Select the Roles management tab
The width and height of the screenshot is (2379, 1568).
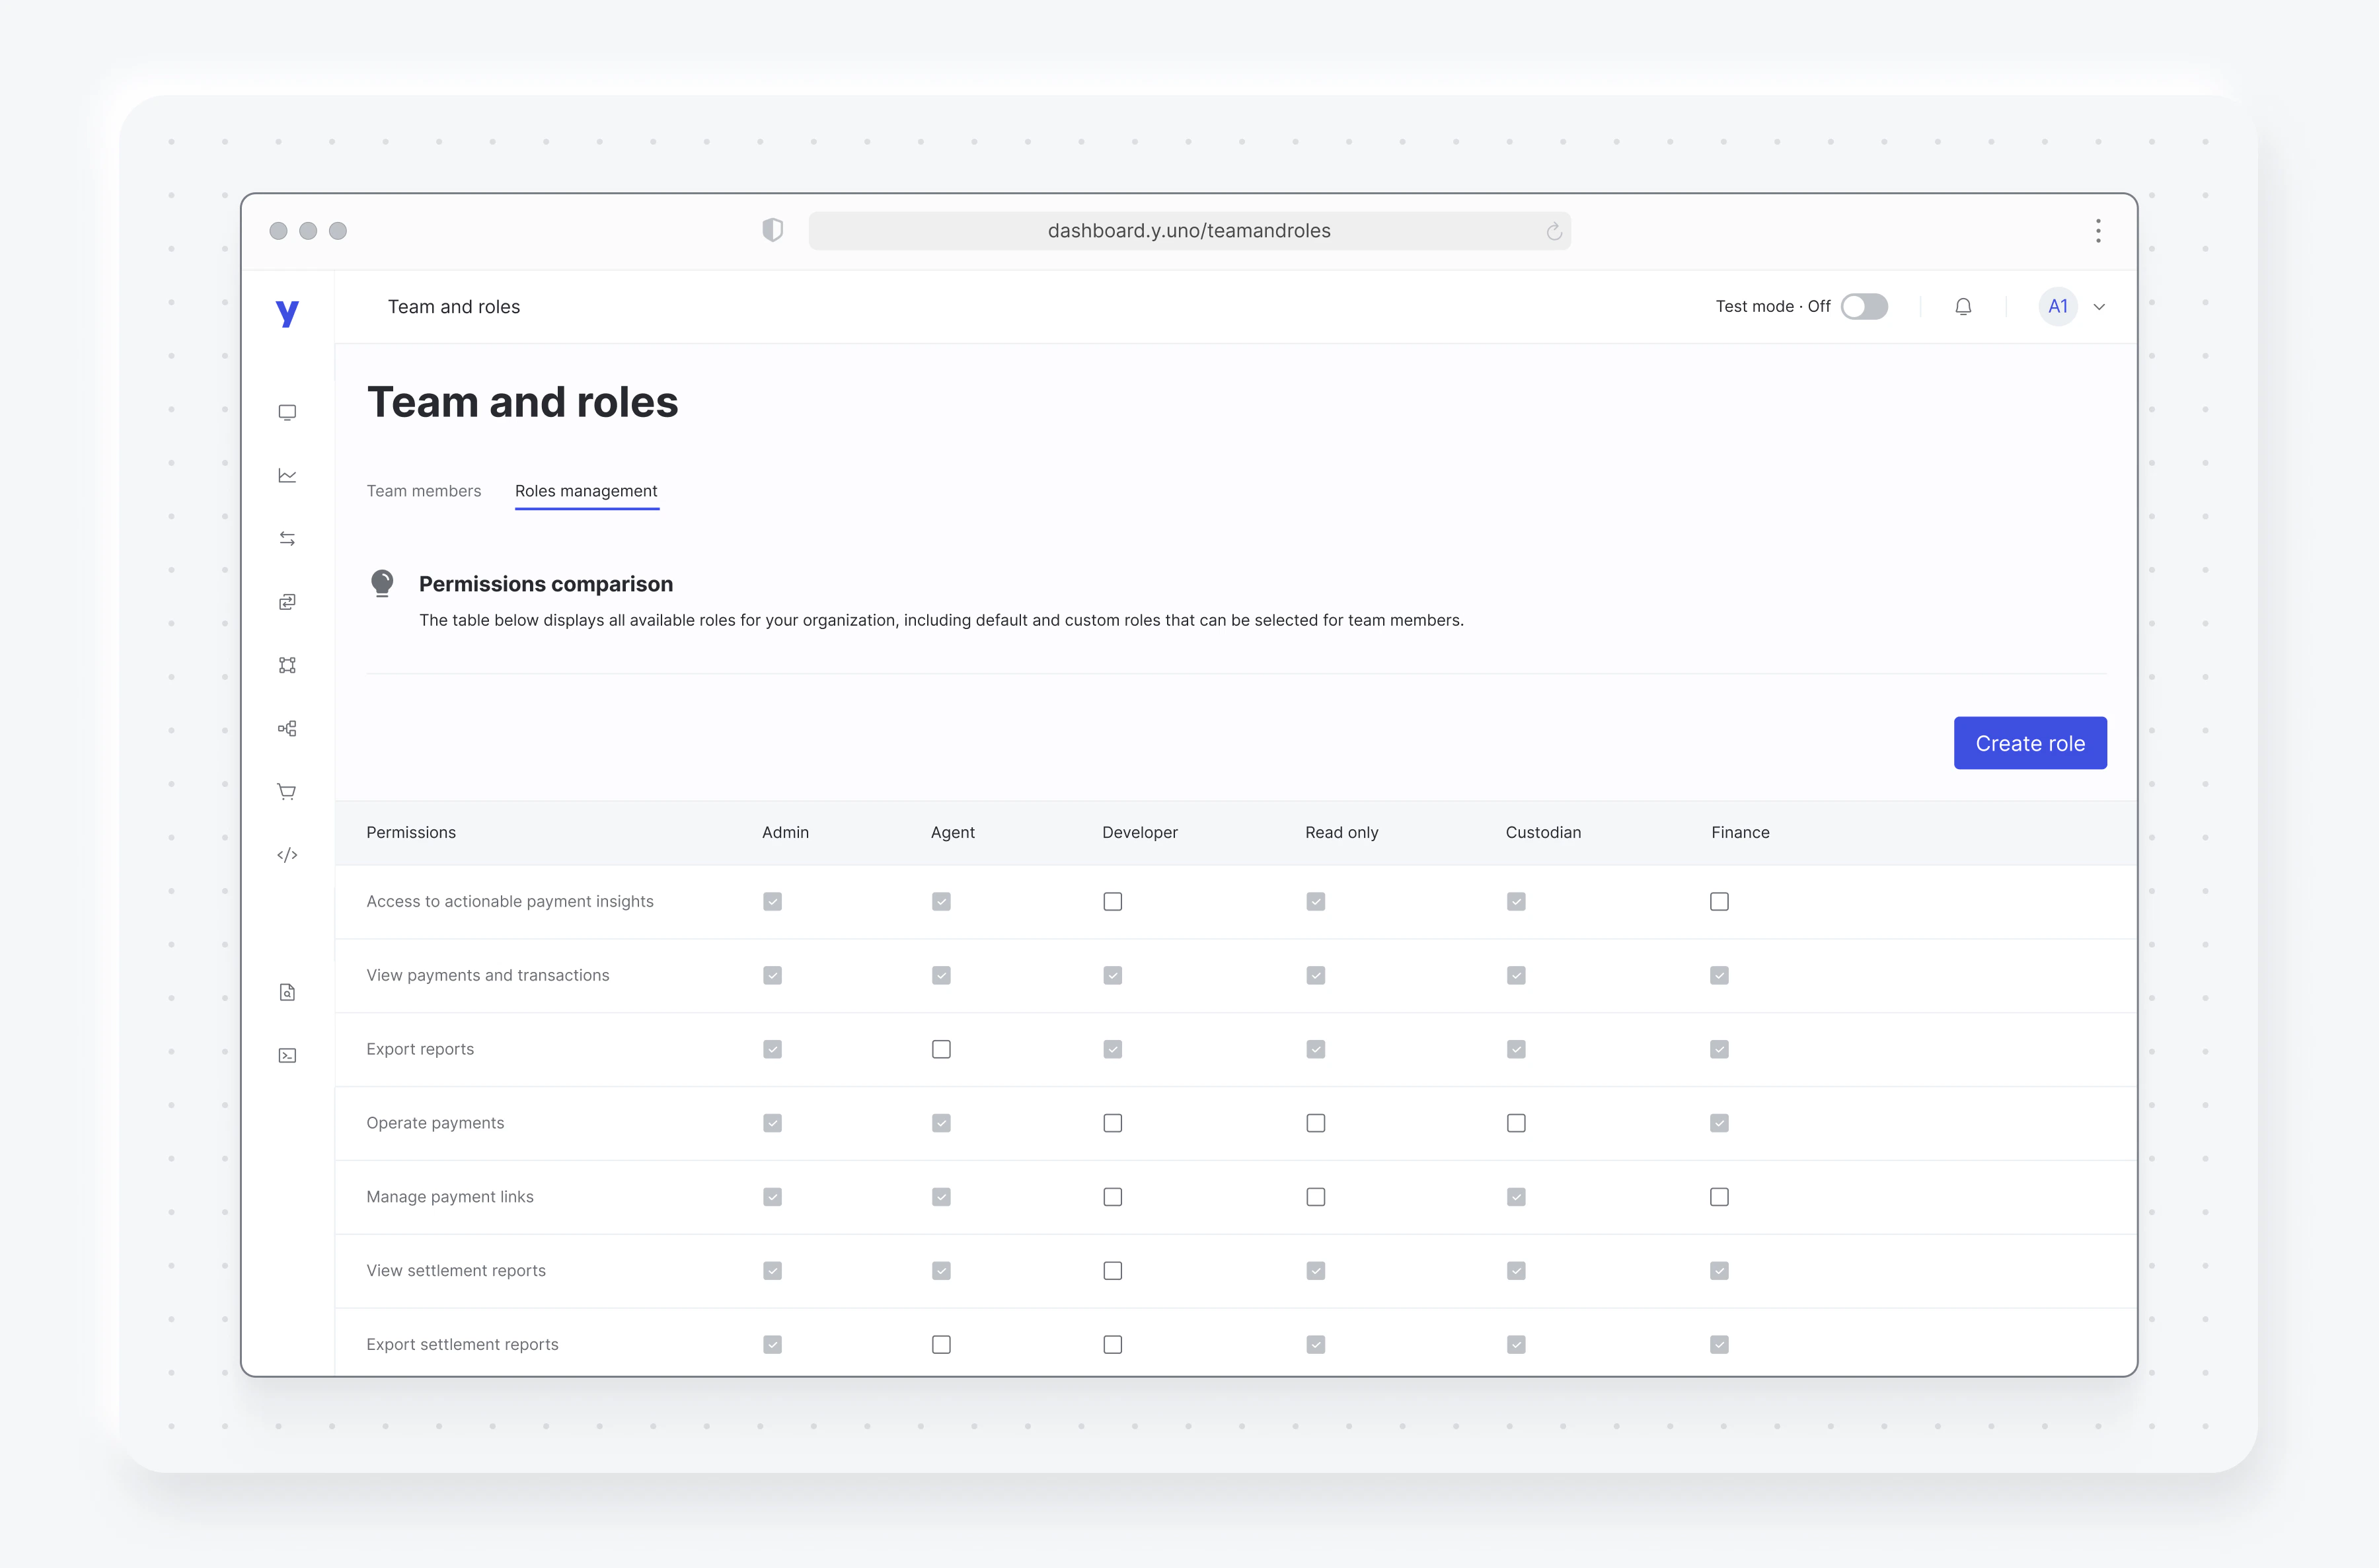(586, 491)
